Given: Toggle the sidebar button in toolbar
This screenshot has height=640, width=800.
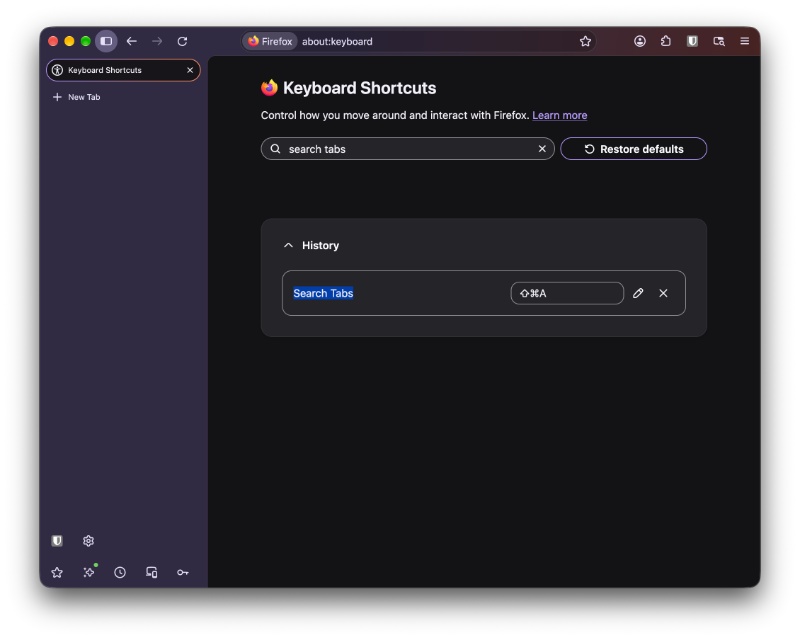Looking at the screenshot, I should (x=106, y=41).
